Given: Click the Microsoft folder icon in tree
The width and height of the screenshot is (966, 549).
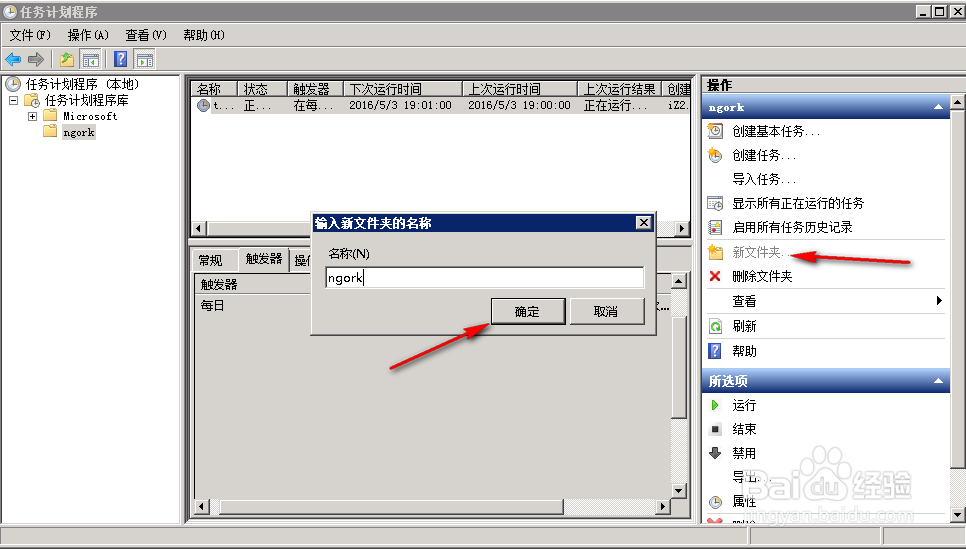Looking at the screenshot, I should (50, 116).
